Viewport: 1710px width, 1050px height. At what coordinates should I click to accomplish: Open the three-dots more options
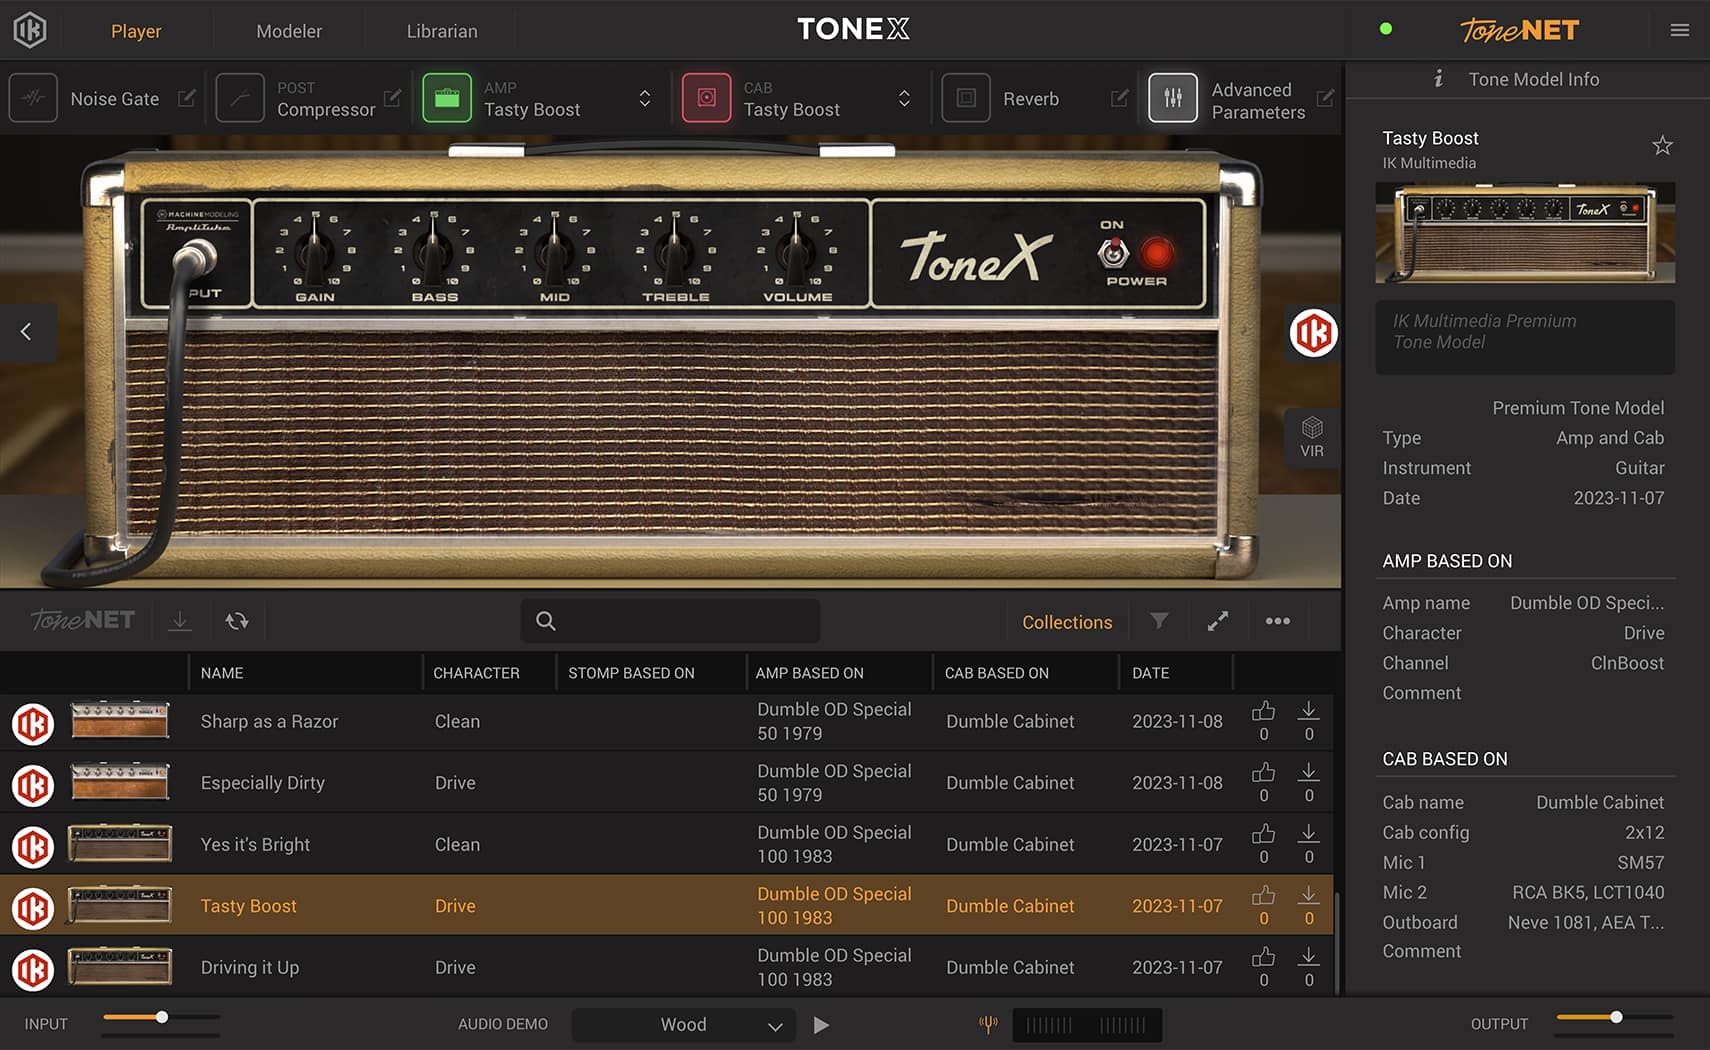coord(1277,621)
